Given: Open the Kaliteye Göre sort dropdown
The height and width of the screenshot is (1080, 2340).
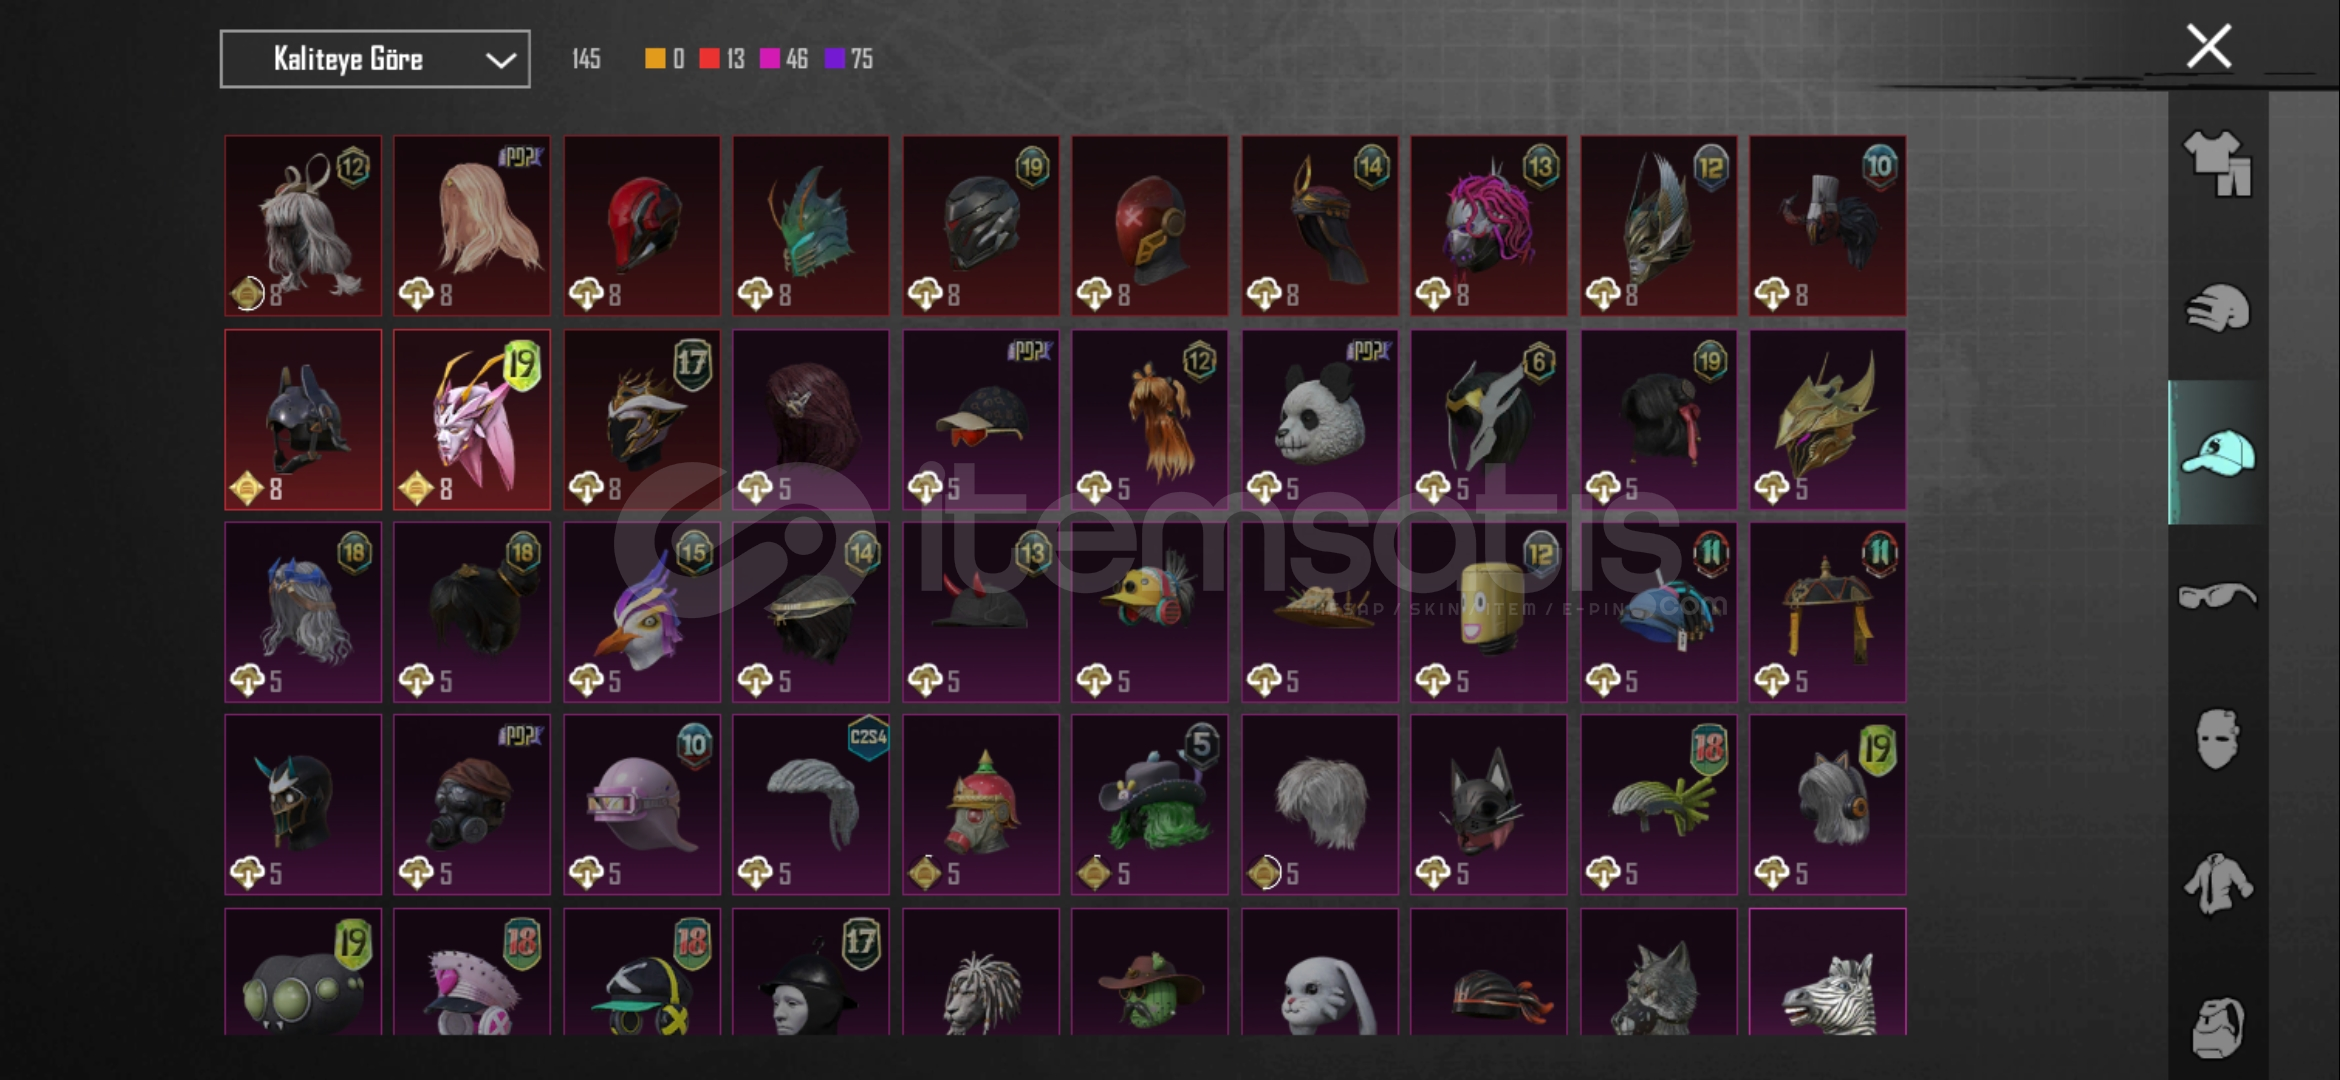Looking at the screenshot, I should point(375,59).
